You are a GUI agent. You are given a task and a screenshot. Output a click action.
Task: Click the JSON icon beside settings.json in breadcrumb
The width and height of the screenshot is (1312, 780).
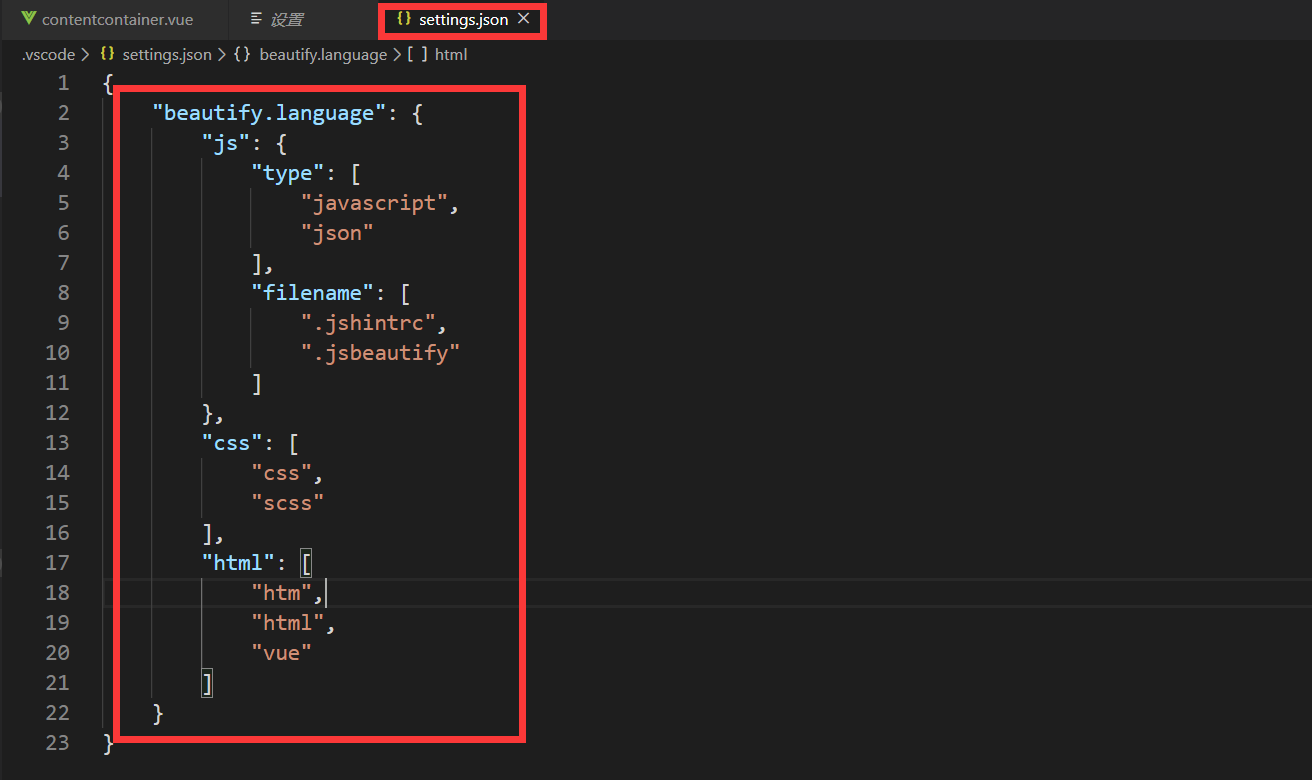click(107, 54)
